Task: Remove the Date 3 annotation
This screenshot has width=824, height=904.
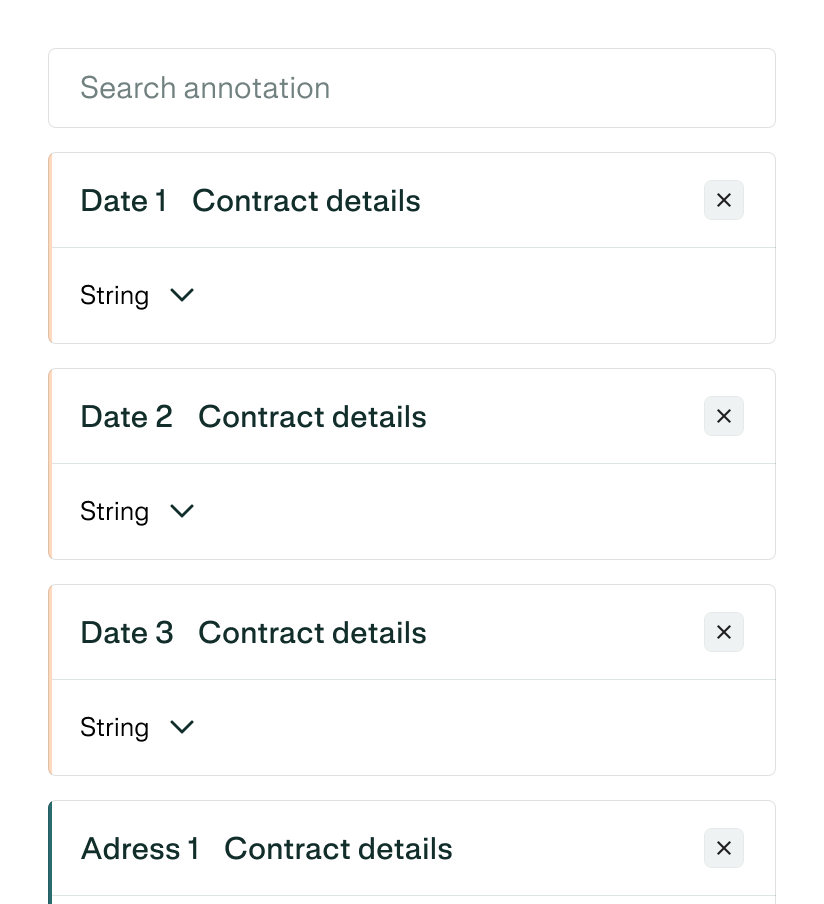Action: [723, 632]
